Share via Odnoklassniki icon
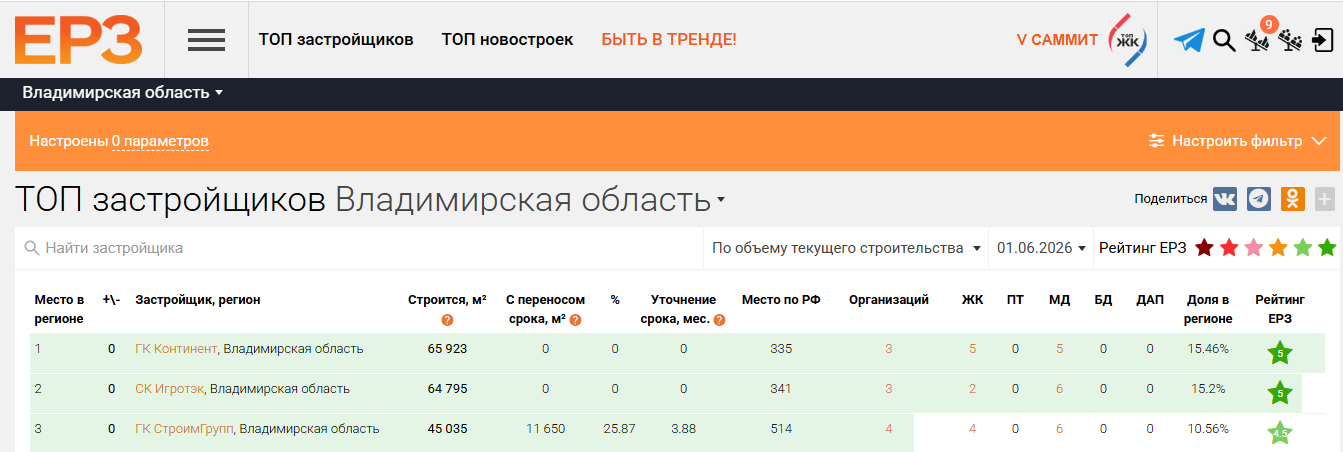Screen dimensions: 1343x452 (1293, 199)
